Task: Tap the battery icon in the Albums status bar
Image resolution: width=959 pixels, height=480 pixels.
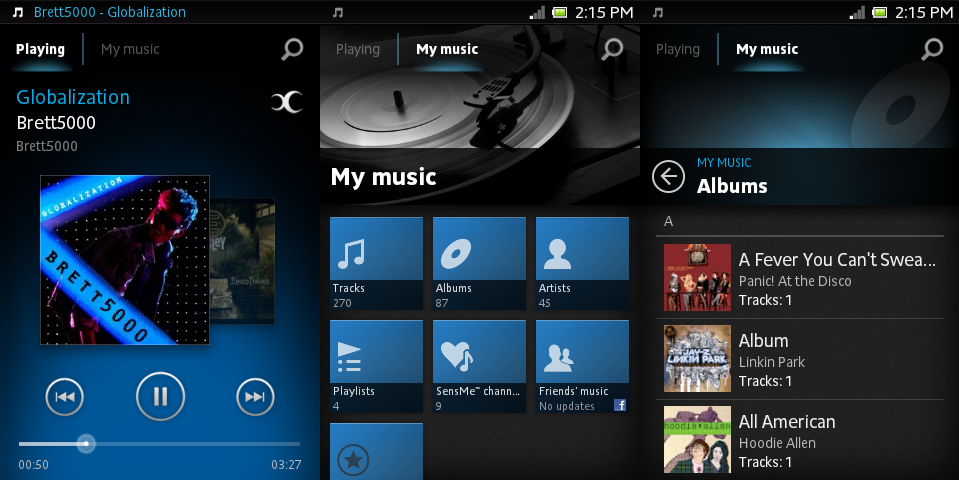Action: click(x=879, y=12)
